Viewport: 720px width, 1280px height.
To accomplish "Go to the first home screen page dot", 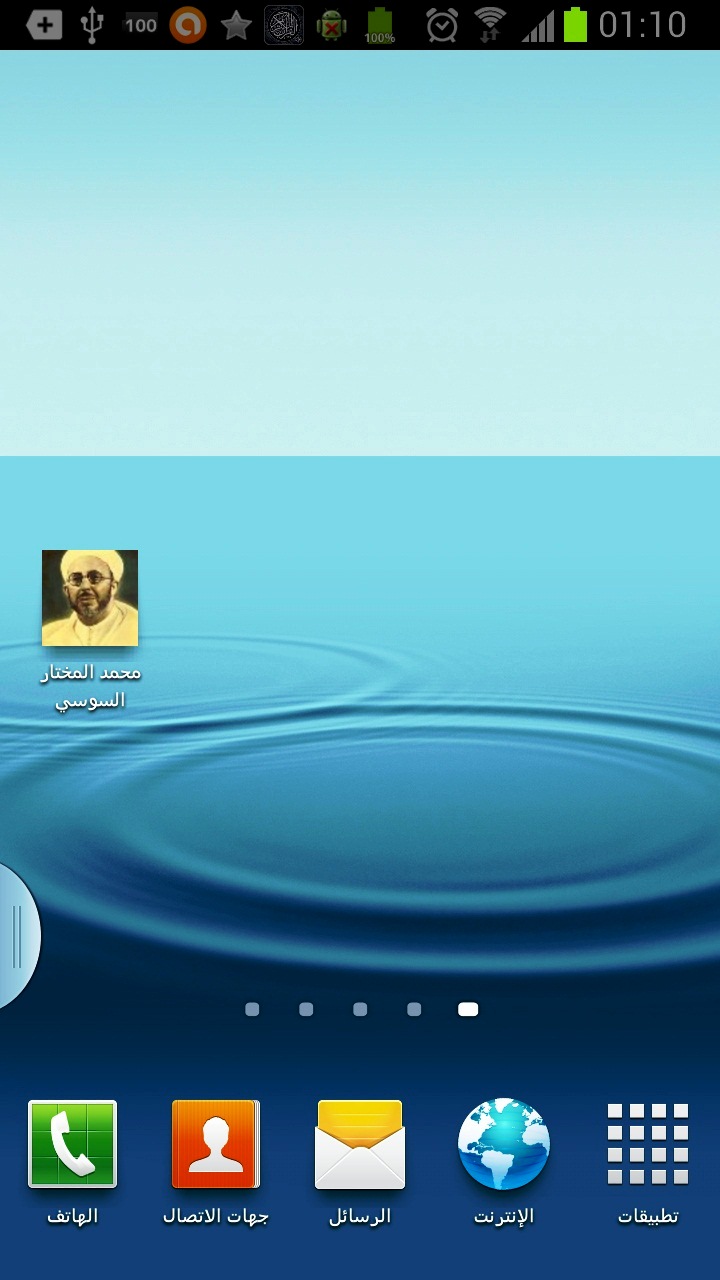I will point(252,1010).
